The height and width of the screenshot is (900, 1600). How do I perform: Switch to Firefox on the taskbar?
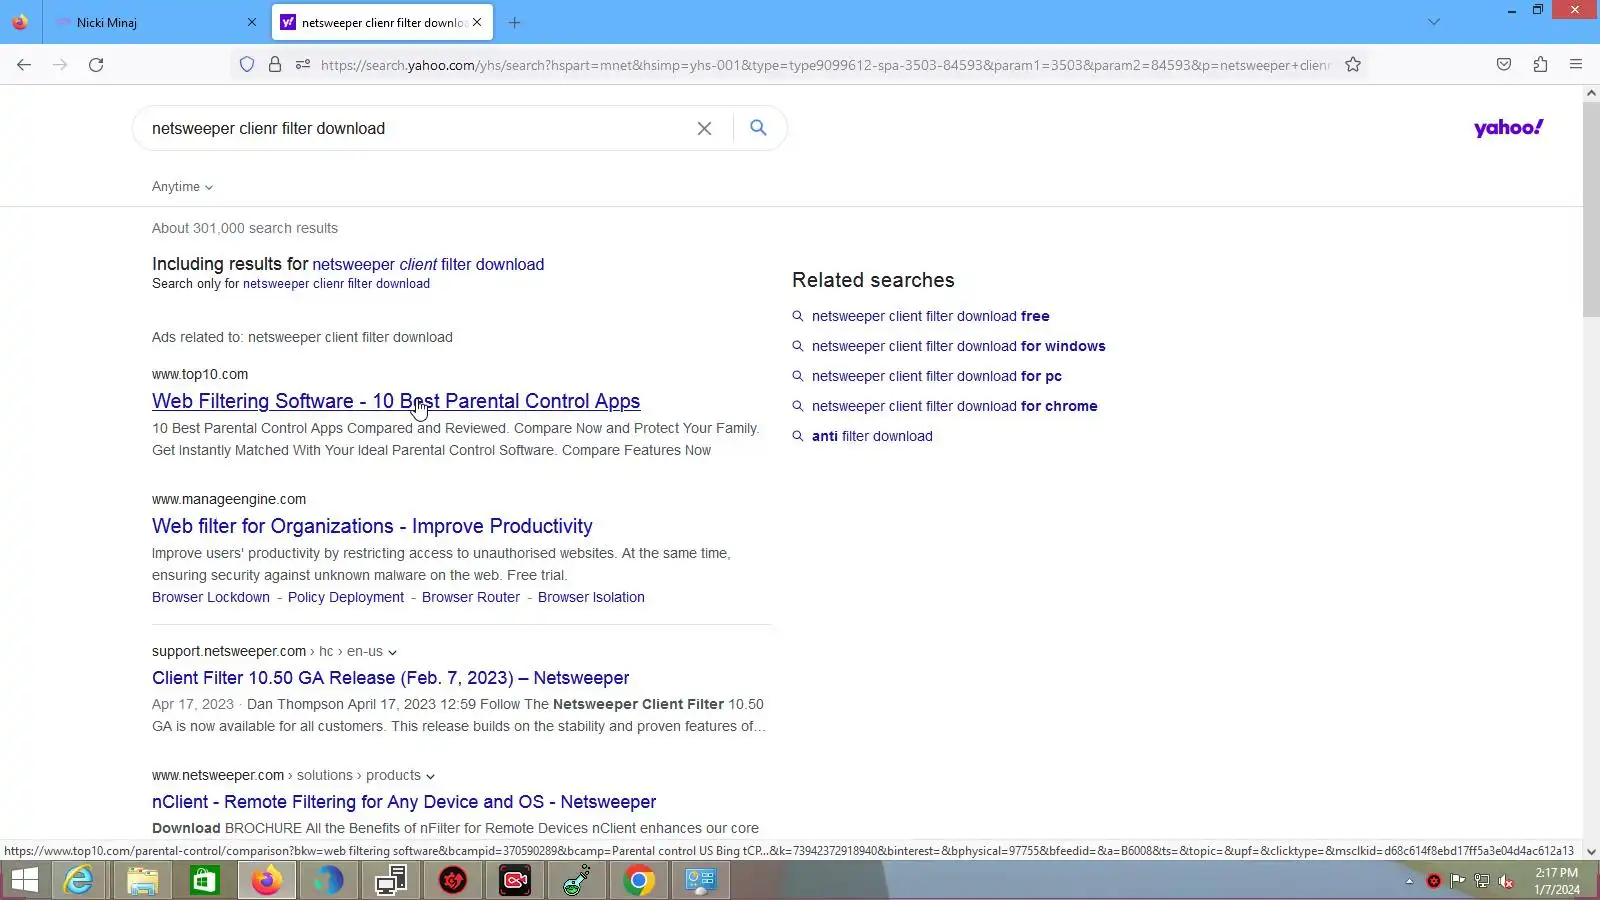[266, 881]
